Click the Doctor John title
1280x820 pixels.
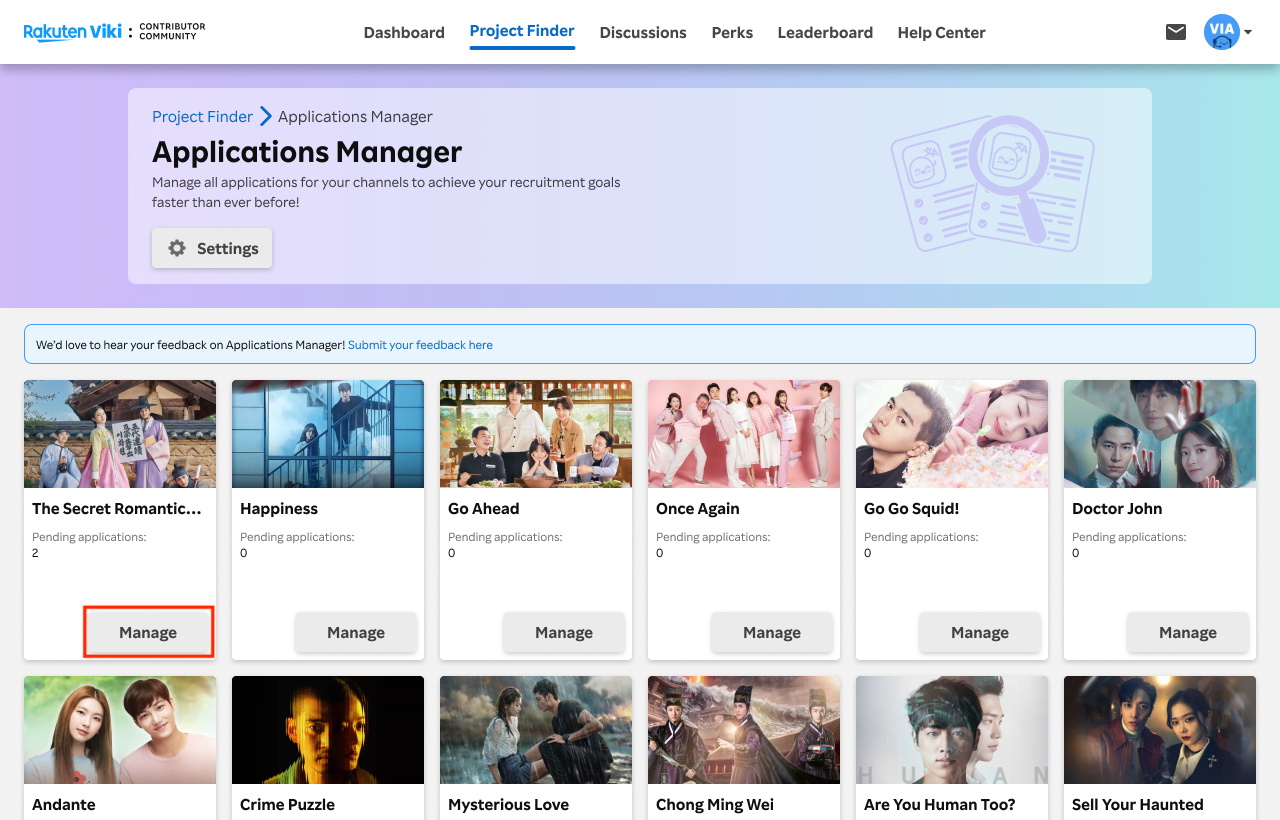[1117, 508]
